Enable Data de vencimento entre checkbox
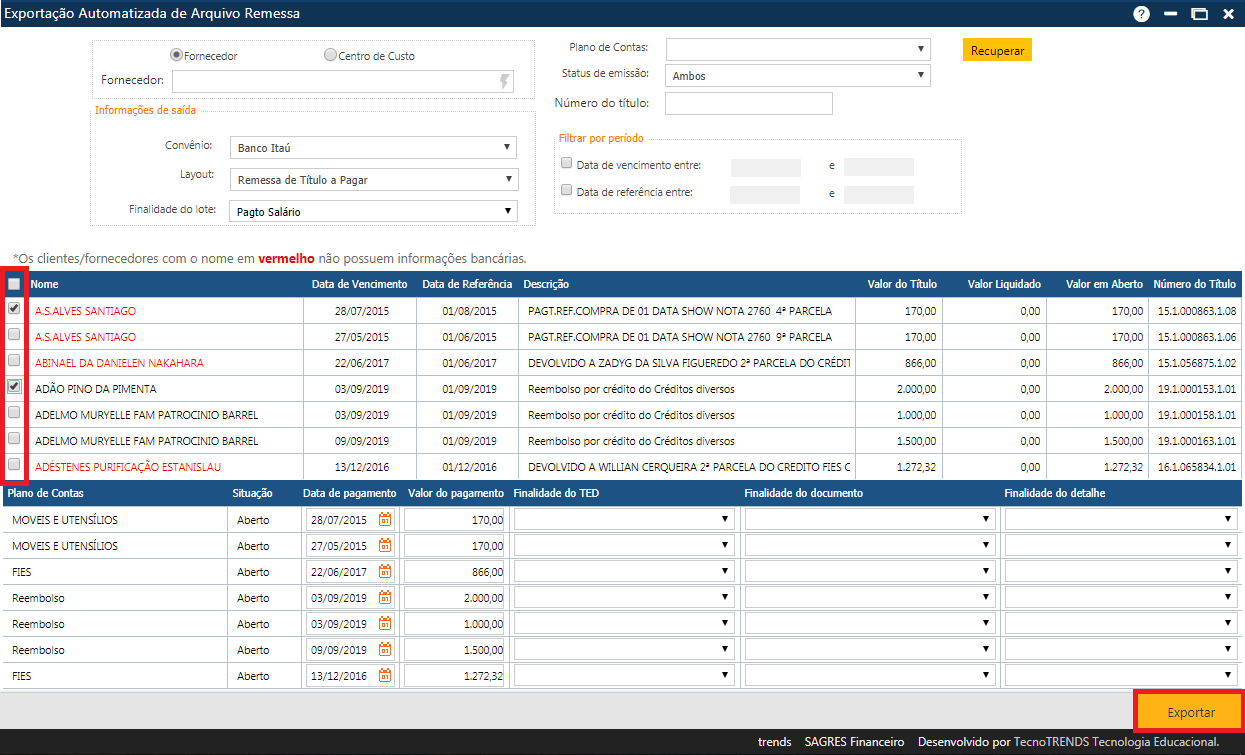This screenshot has width=1245, height=755. (567, 164)
